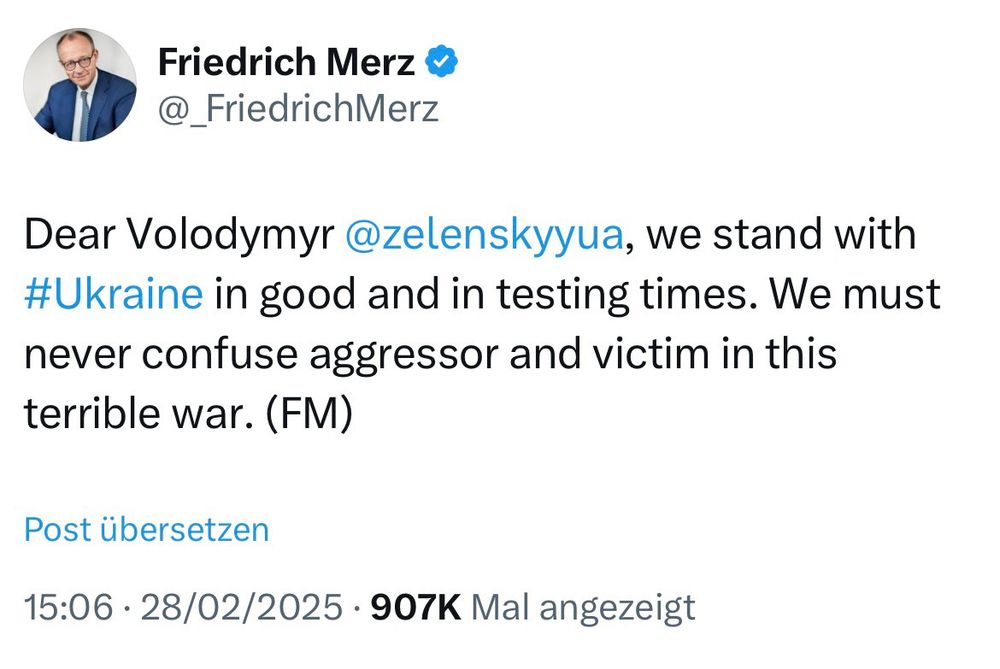The width and height of the screenshot is (1000, 669).
Task: Click the 28/02/2025 post date
Action: point(242,607)
